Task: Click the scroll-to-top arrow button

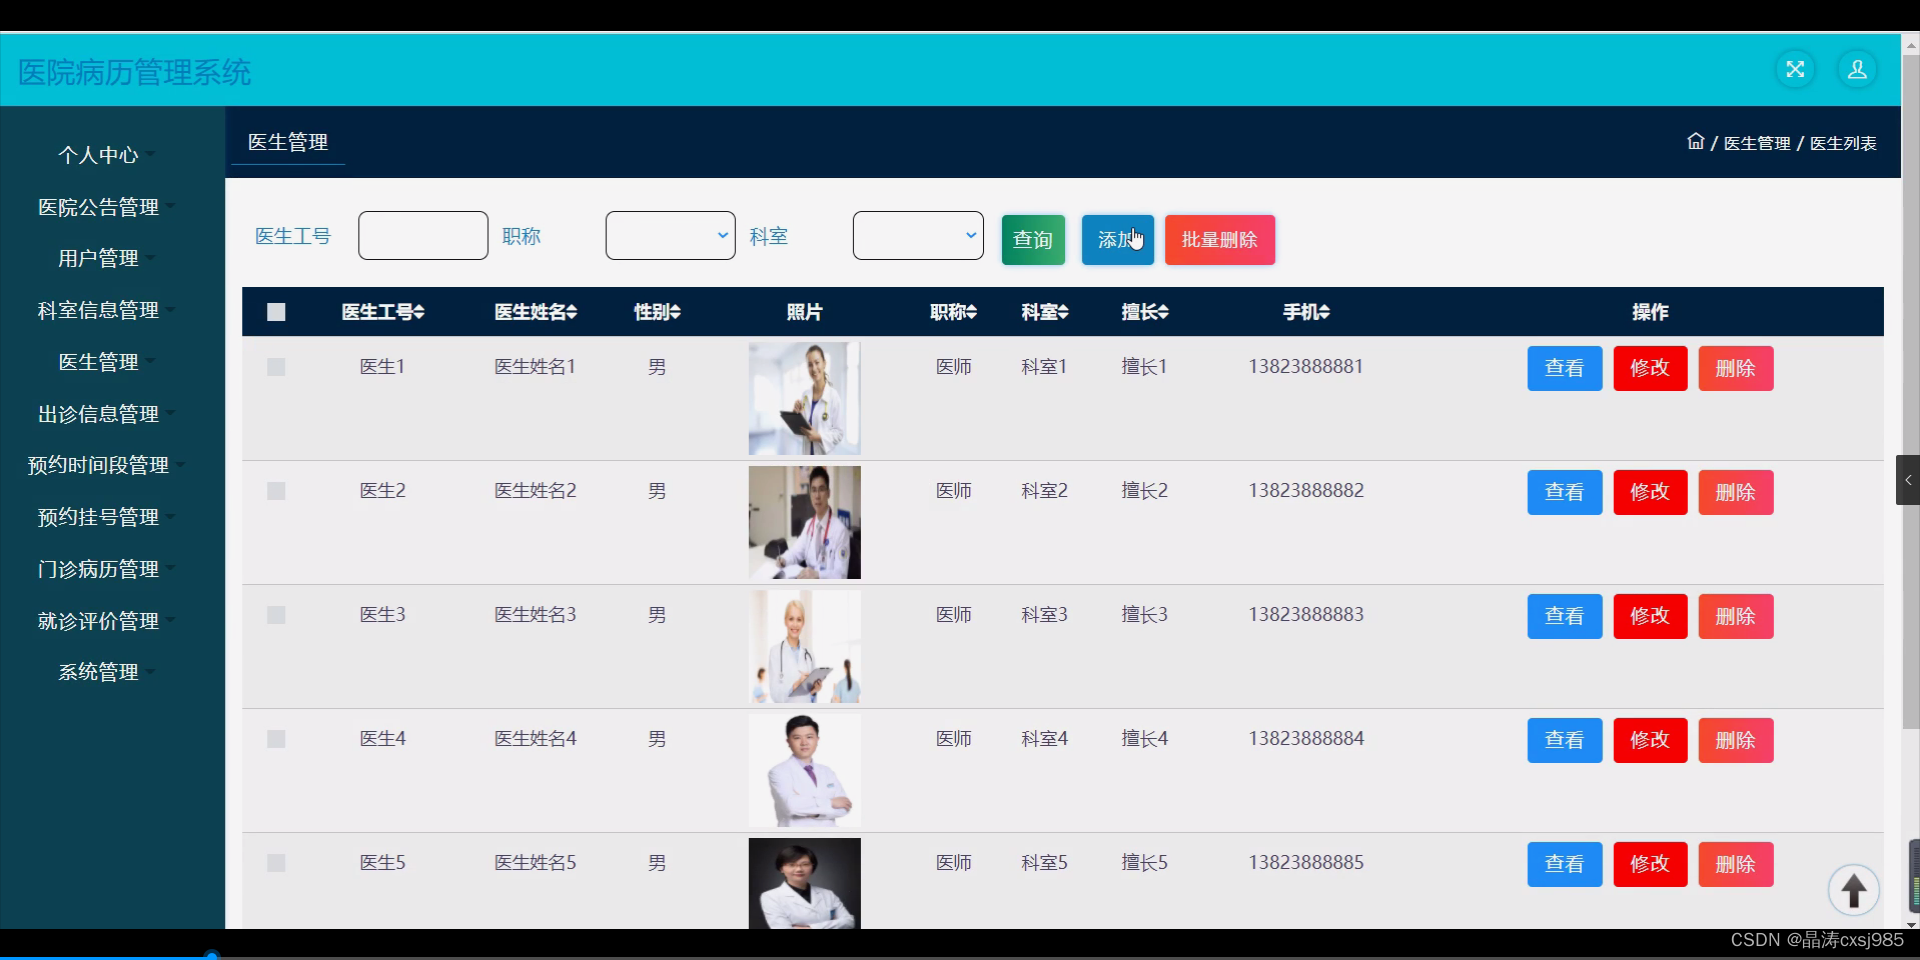Action: [1853, 890]
